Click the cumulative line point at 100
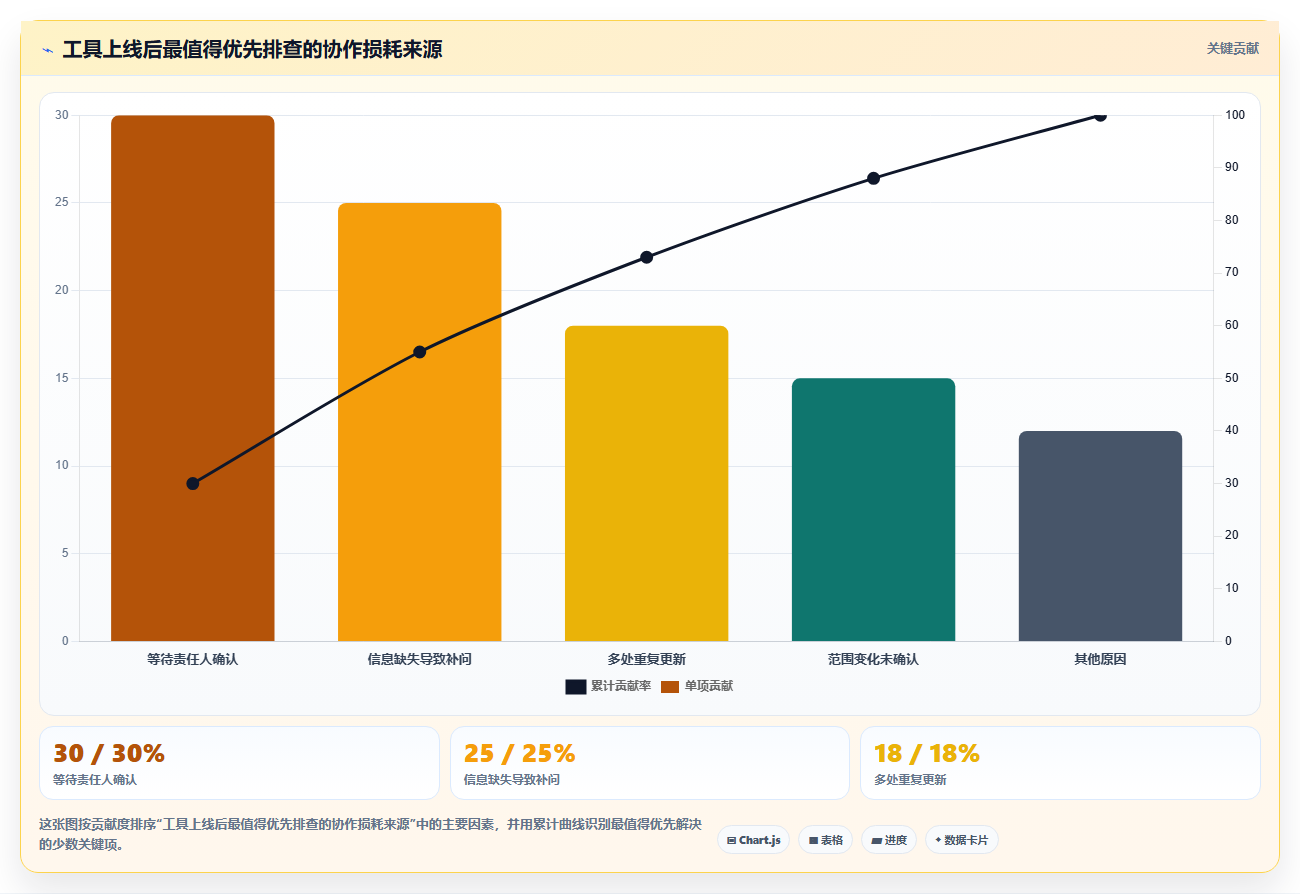The image size is (1300, 894). (x=1100, y=115)
